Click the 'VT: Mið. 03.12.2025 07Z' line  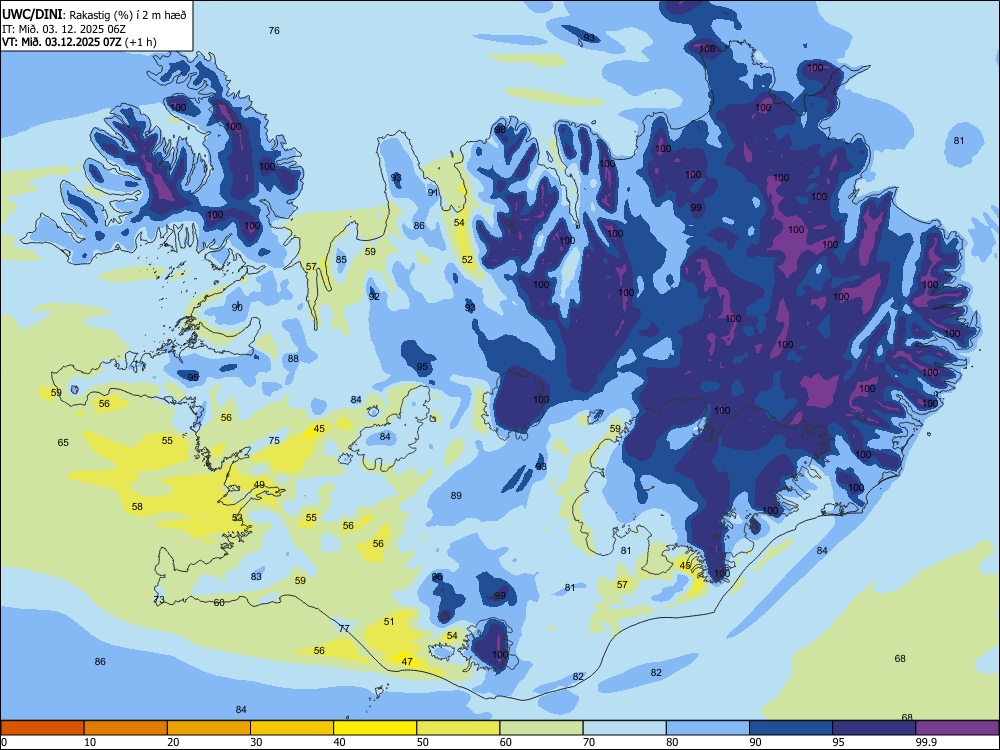[62, 42]
